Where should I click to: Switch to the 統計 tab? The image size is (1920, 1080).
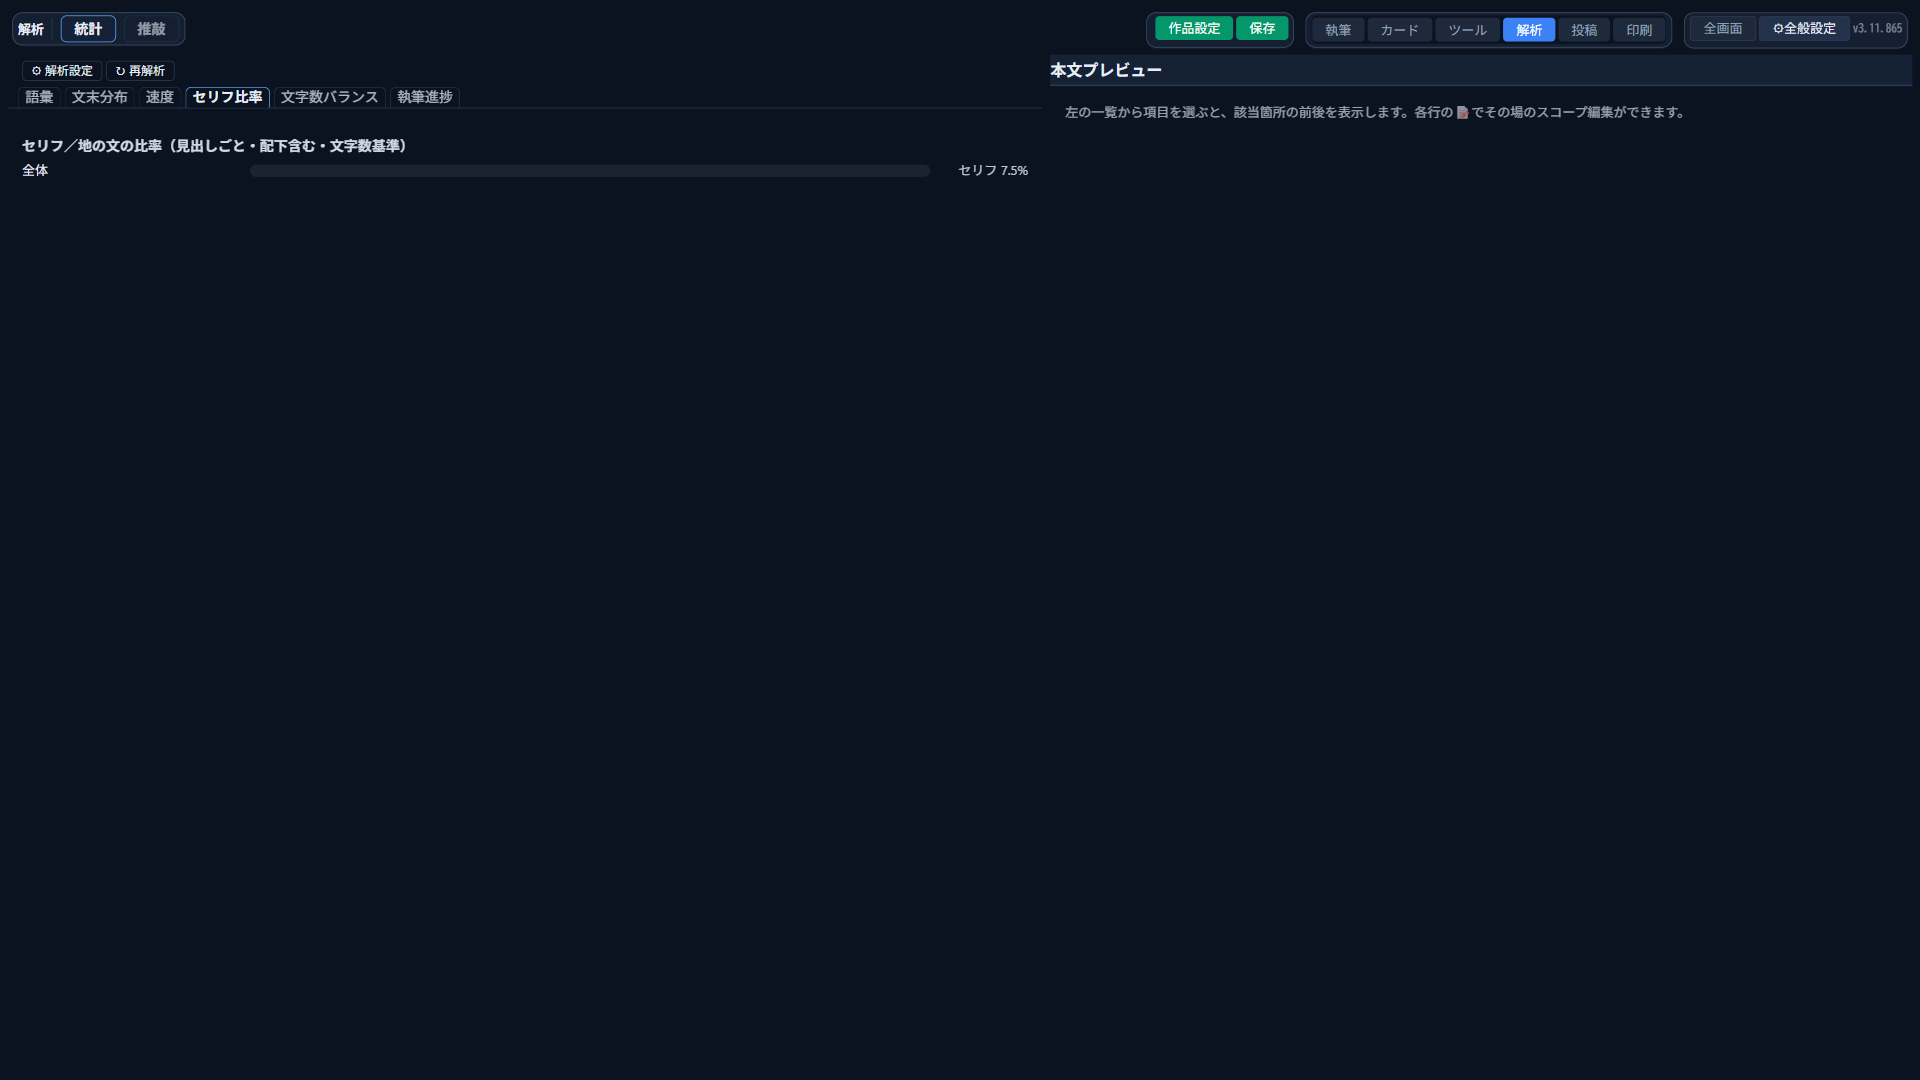click(88, 29)
